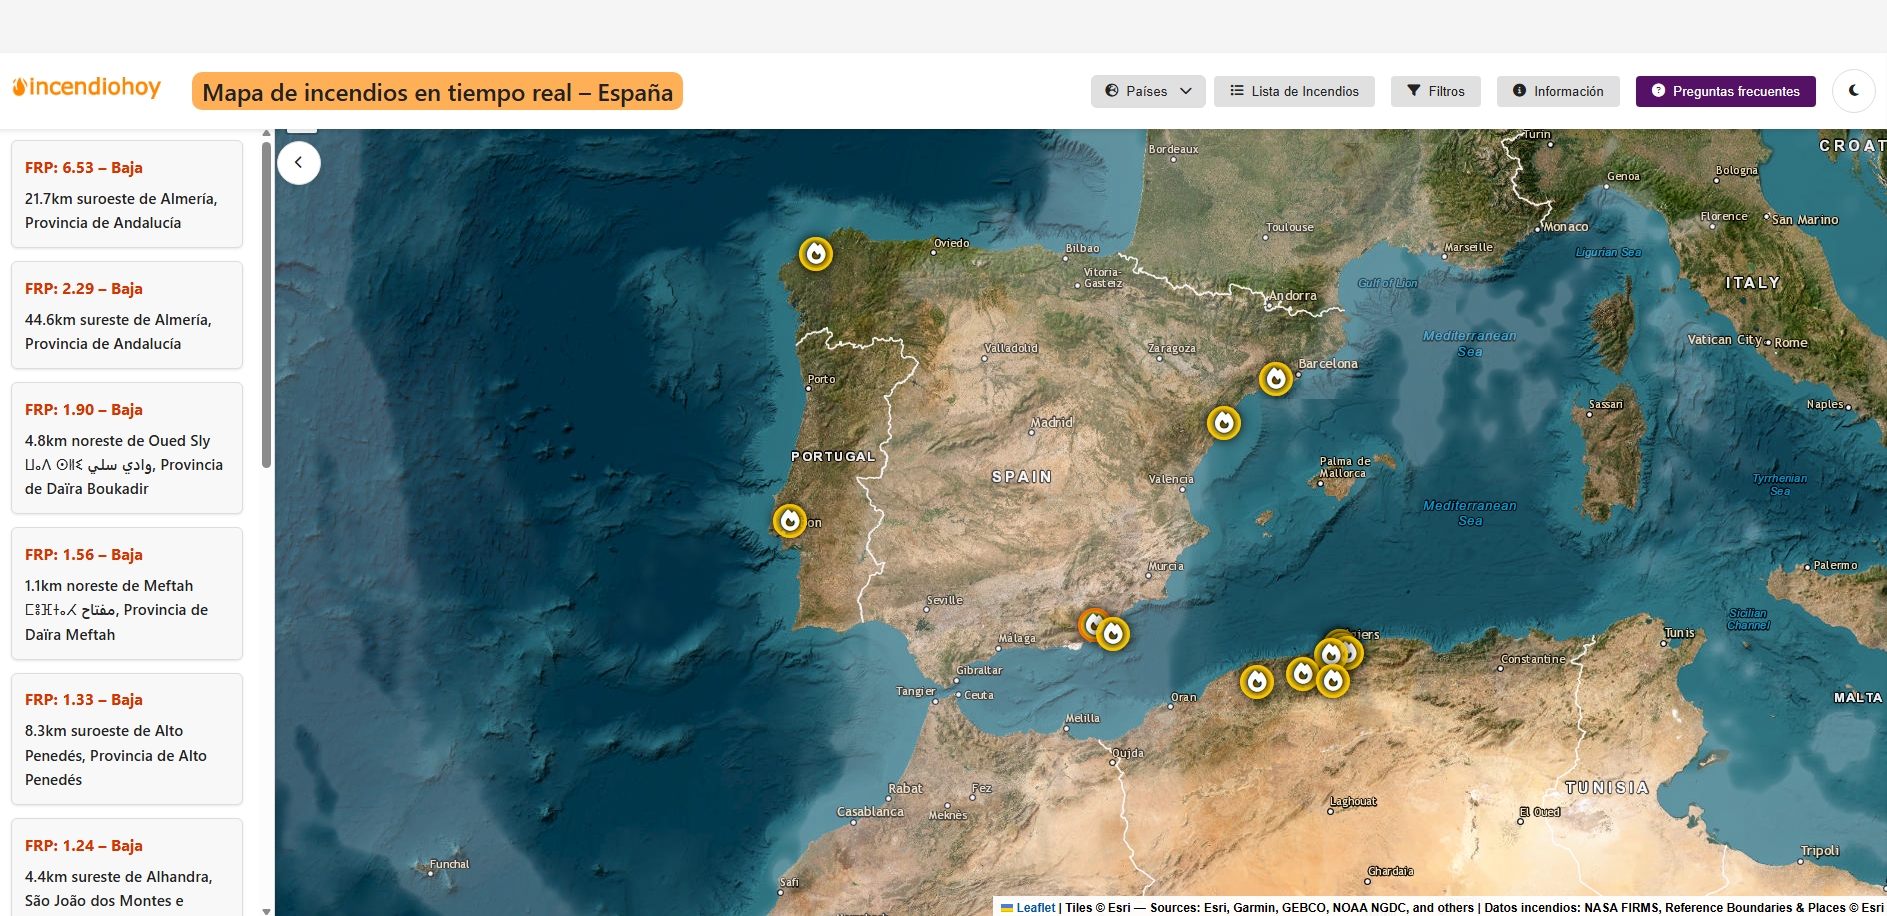Select the fire marker in northwest Galicia
Viewport: 1887px width, 916px height.
pos(816,254)
